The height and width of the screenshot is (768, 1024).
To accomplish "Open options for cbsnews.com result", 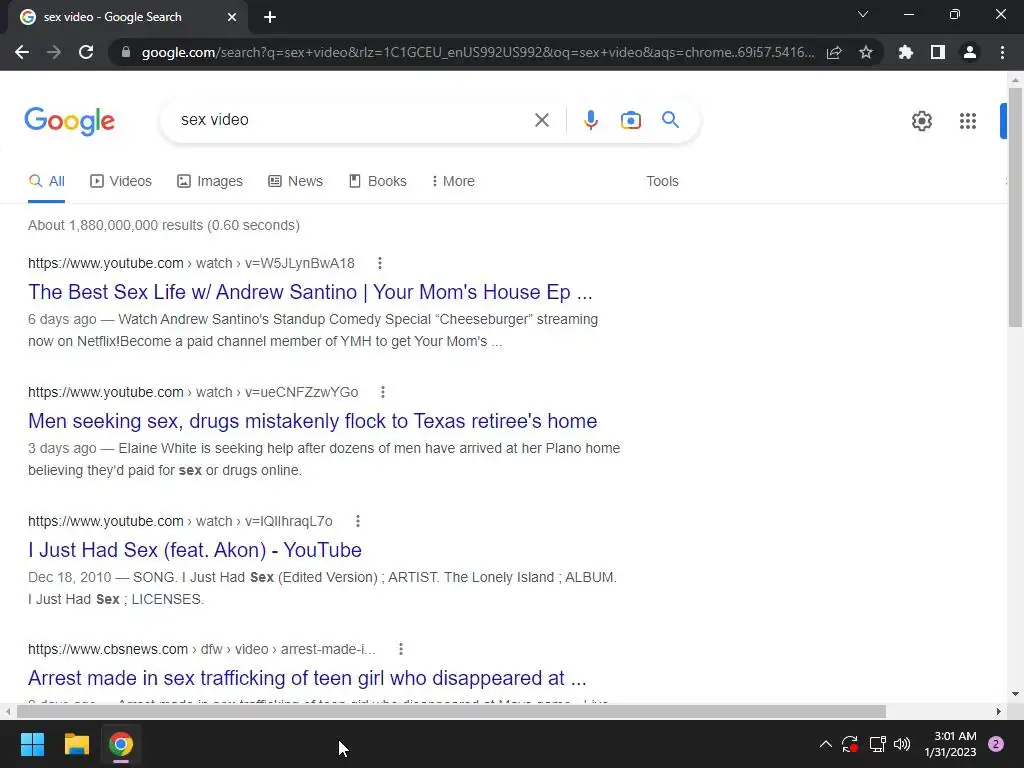I will [x=400, y=649].
